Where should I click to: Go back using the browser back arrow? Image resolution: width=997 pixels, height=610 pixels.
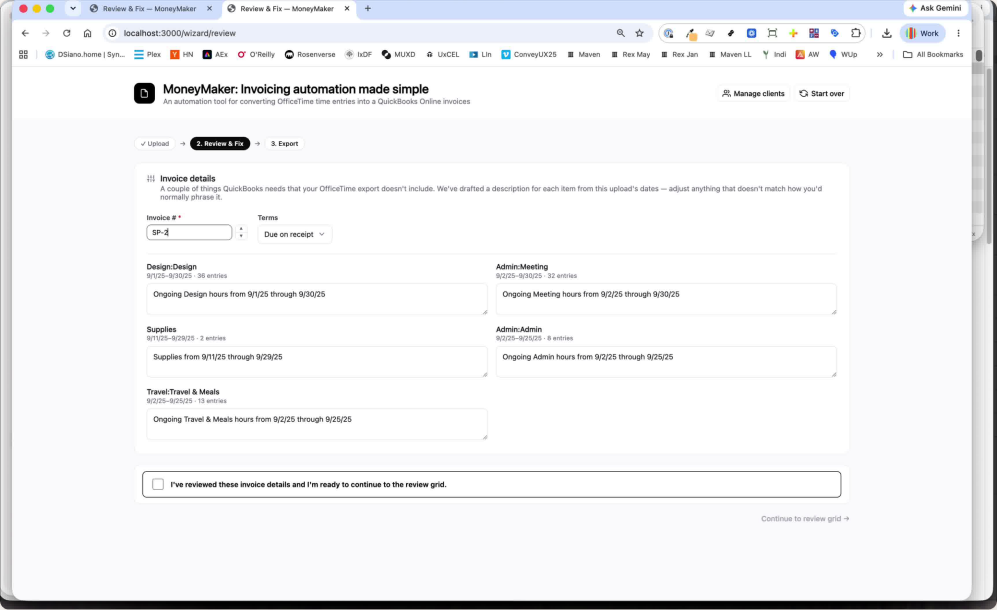click(x=25, y=33)
